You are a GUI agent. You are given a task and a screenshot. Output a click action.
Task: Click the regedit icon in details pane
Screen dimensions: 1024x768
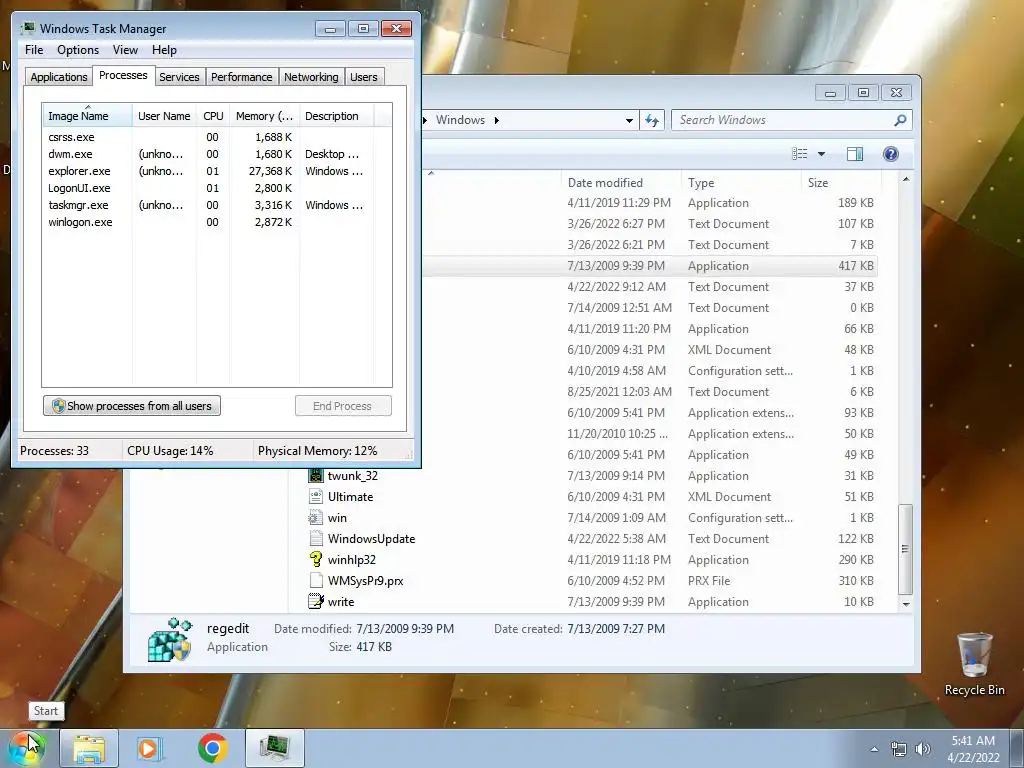(x=170, y=639)
